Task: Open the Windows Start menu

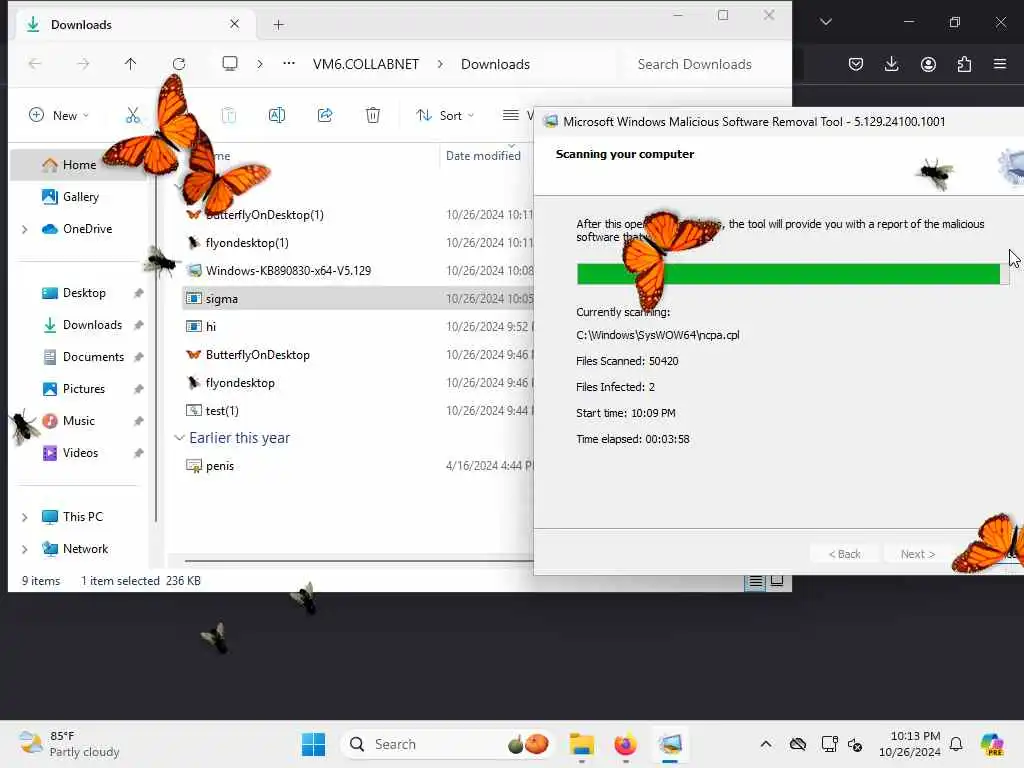Action: tap(313, 744)
